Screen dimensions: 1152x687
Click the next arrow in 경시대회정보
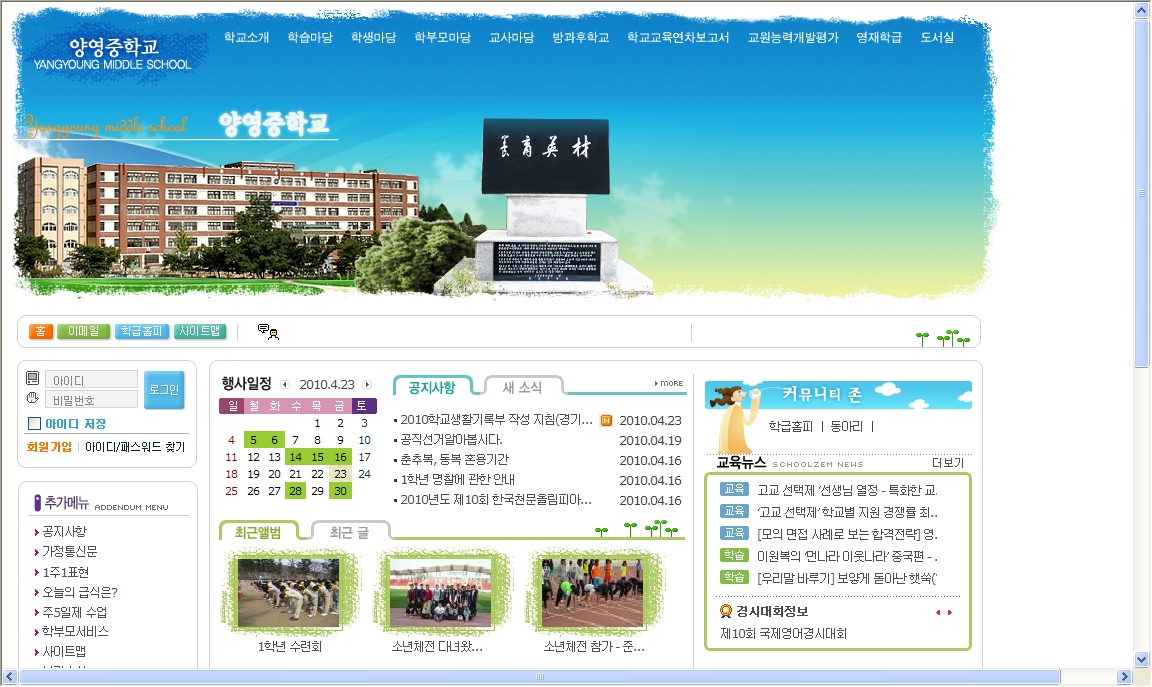tap(950, 612)
